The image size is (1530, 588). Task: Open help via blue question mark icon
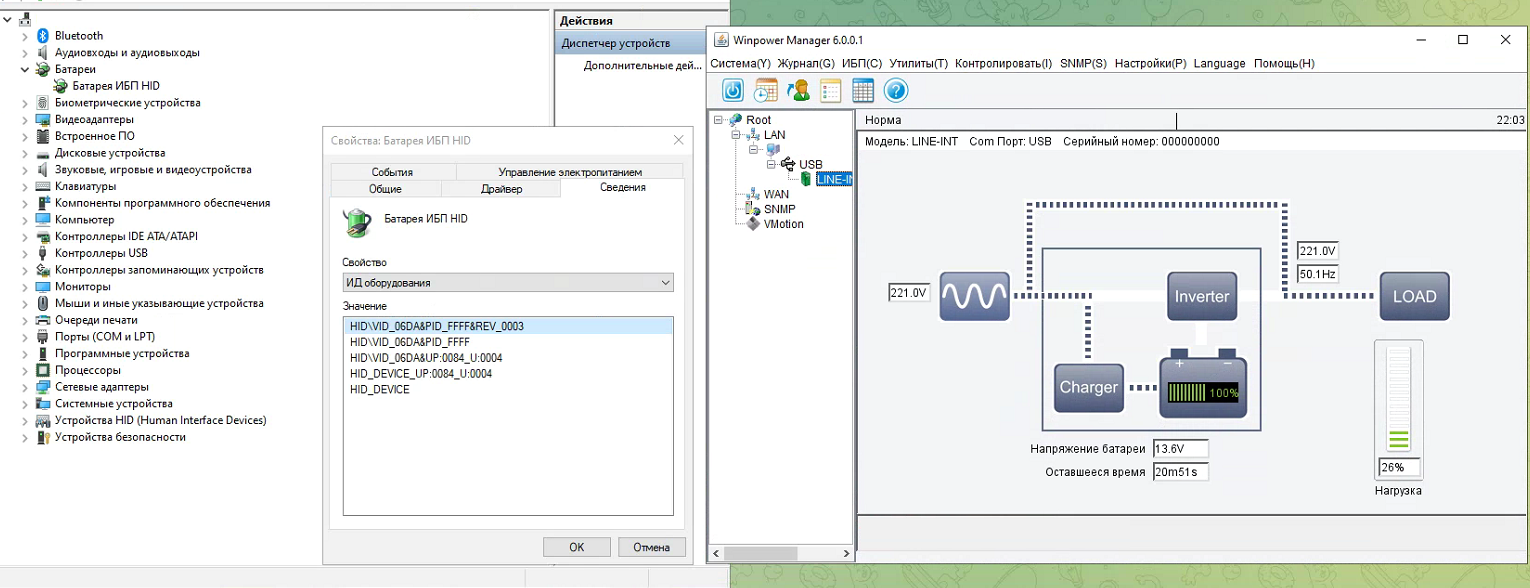(x=896, y=91)
